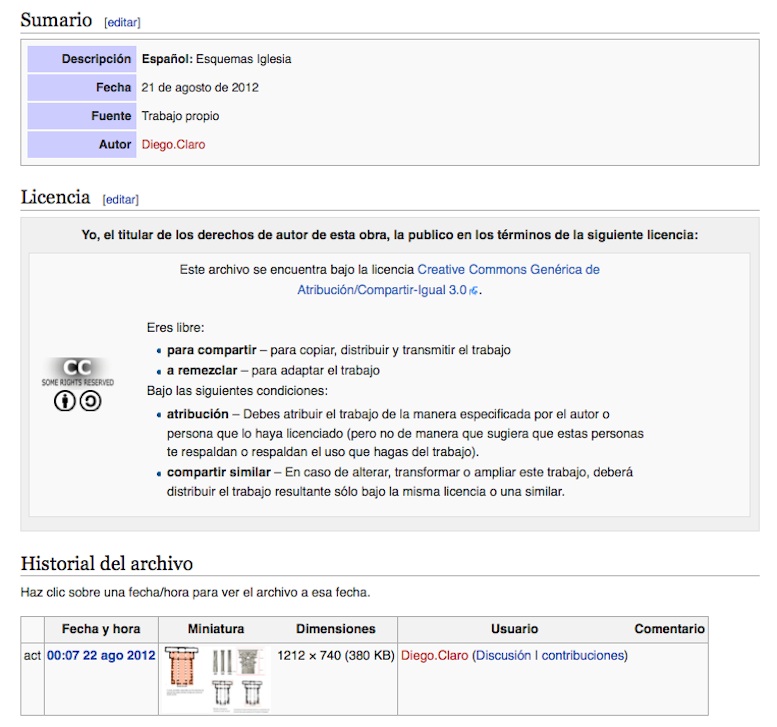
Task: Open the Creative Commons Genérica license link
Action: [508, 270]
